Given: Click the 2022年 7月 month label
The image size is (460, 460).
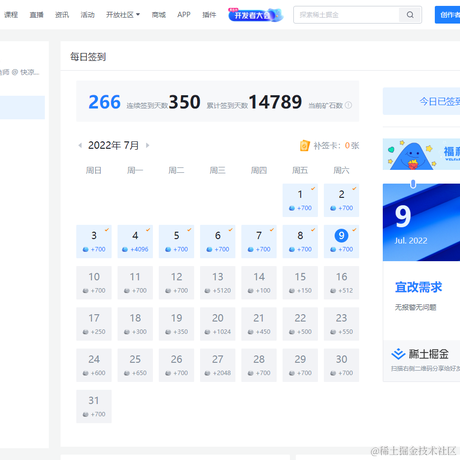Looking at the screenshot, I should [113, 145].
